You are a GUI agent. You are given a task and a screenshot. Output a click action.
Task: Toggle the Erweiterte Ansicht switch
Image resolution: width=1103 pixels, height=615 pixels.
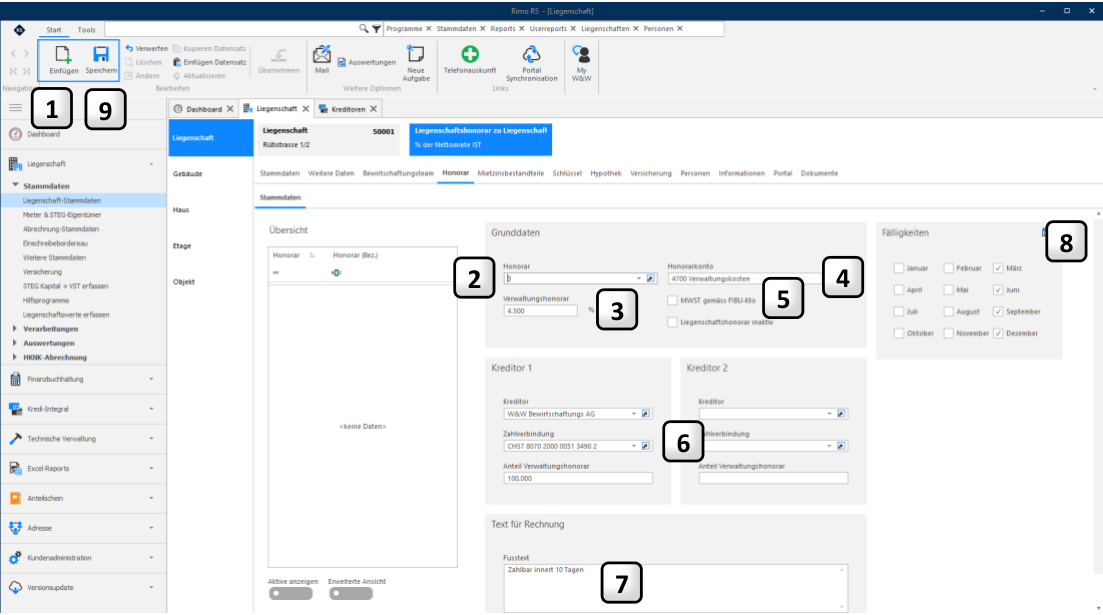click(x=350, y=593)
